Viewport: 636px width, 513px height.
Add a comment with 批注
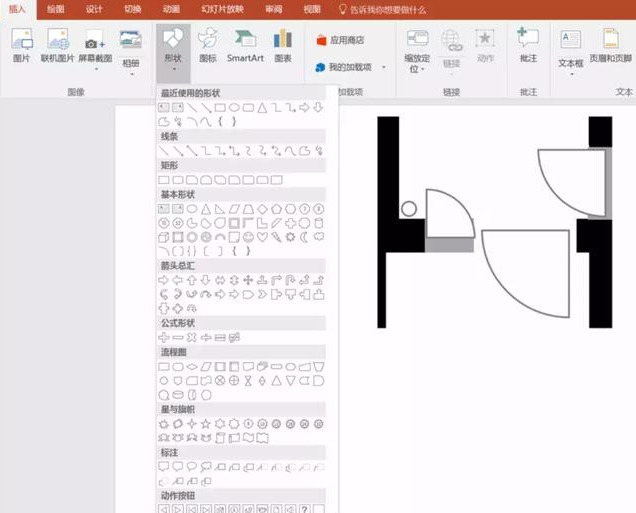[x=529, y=45]
